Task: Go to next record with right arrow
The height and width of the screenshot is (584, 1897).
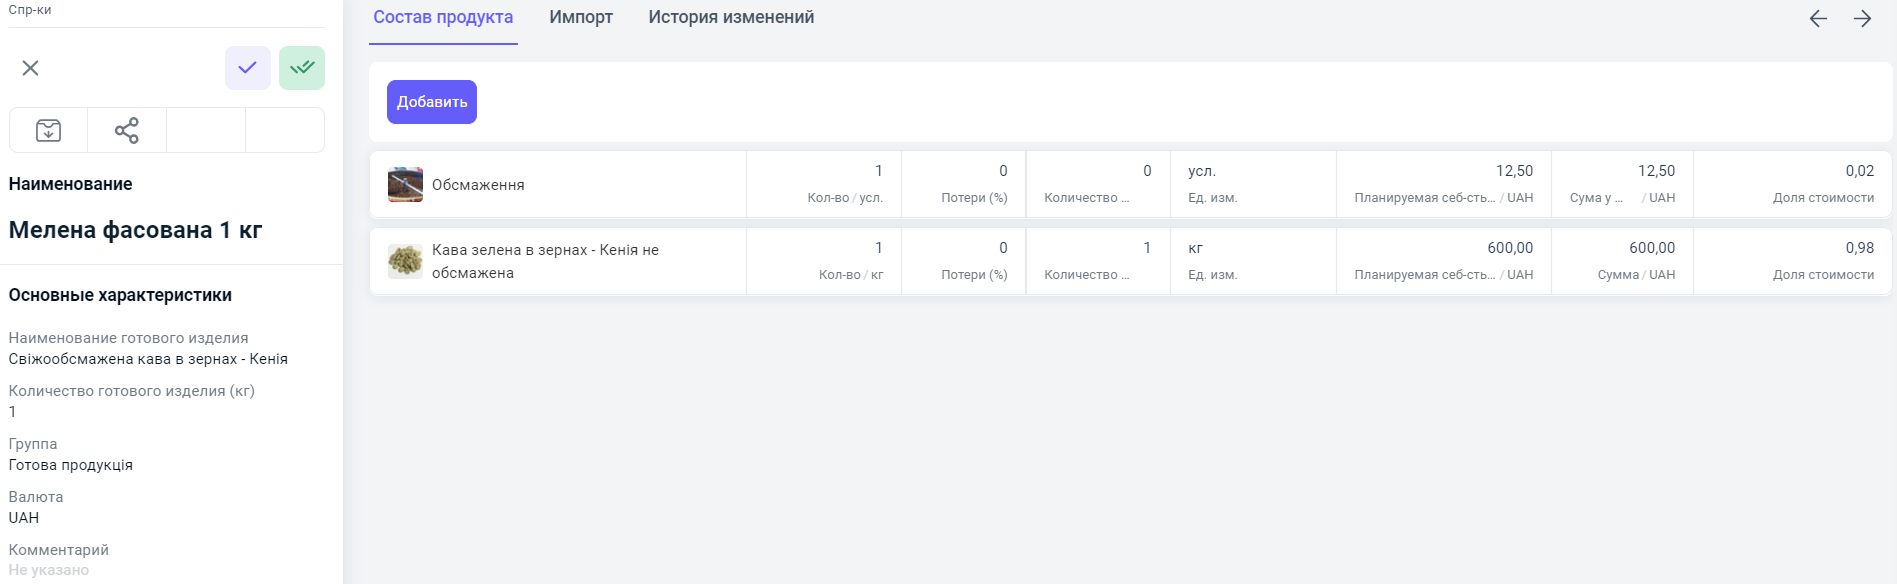Action: [1862, 19]
